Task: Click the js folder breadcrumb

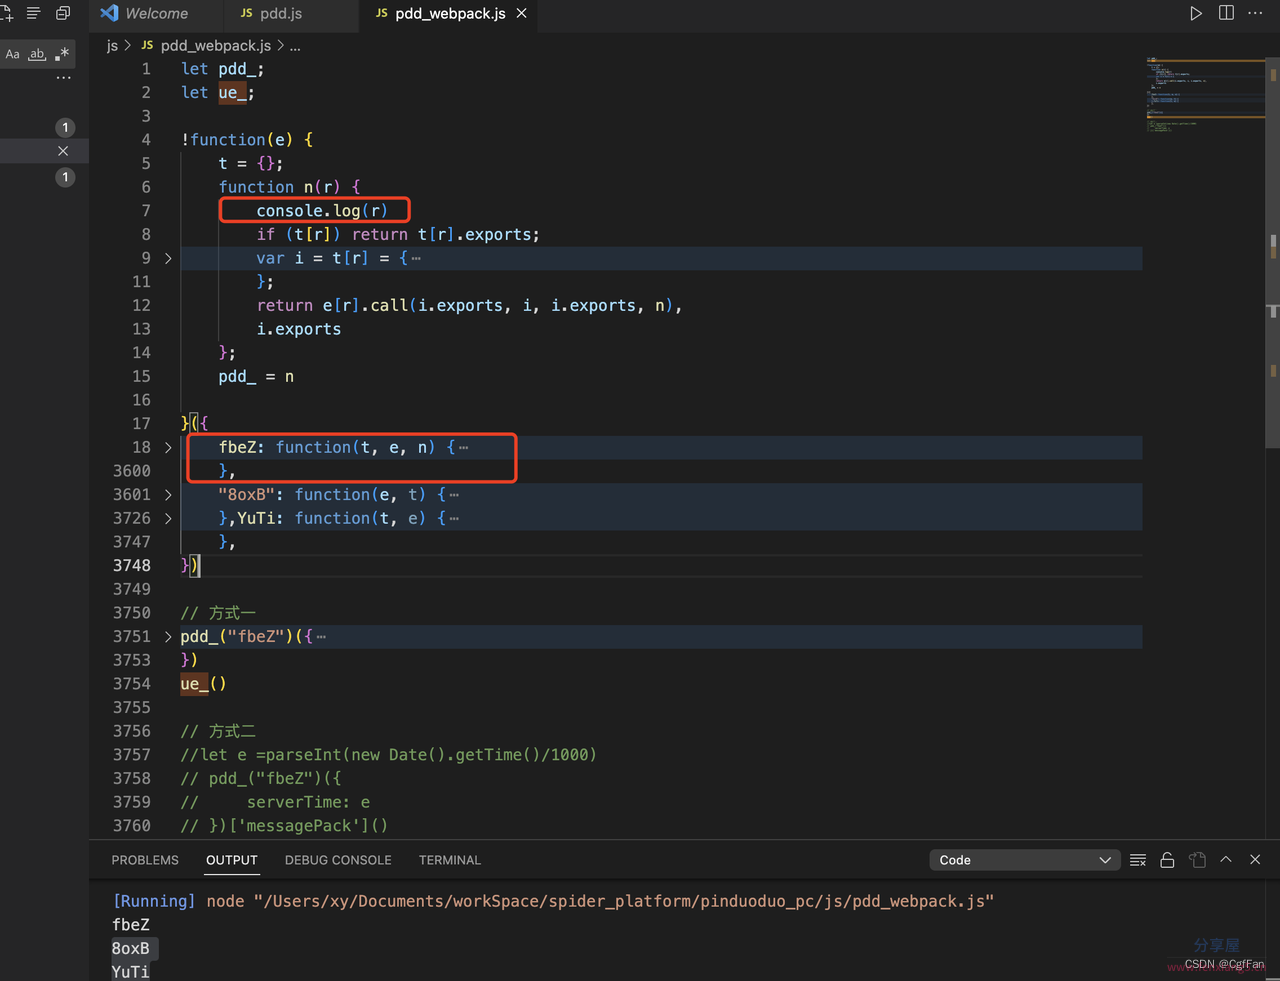Action: click(112, 45)
